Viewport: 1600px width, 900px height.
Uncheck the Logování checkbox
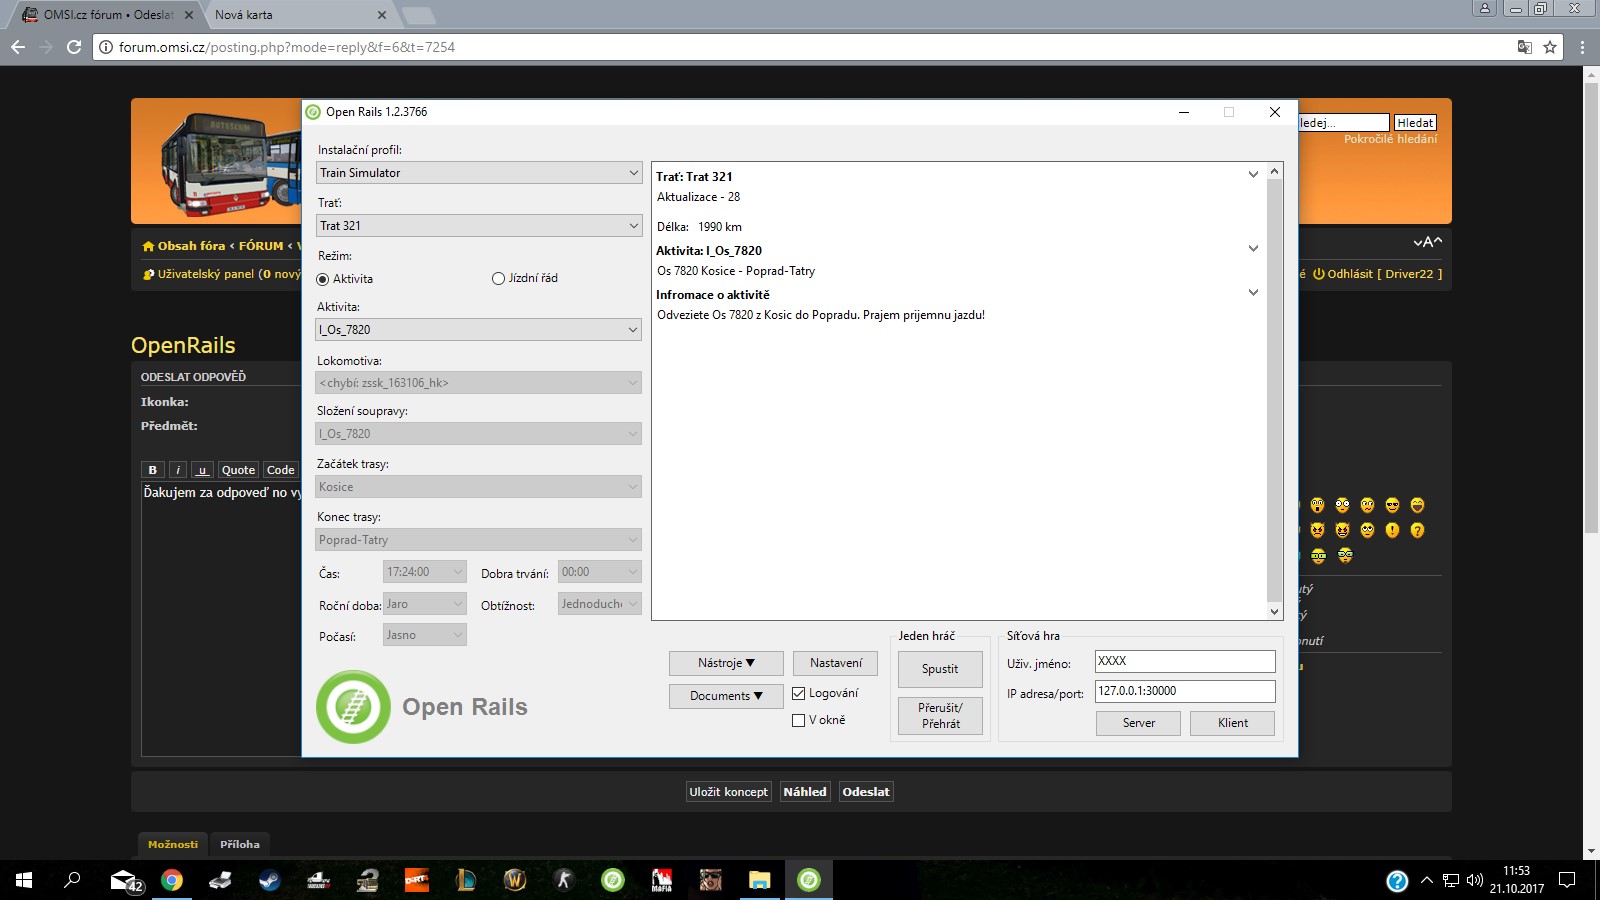pos(798,693)
